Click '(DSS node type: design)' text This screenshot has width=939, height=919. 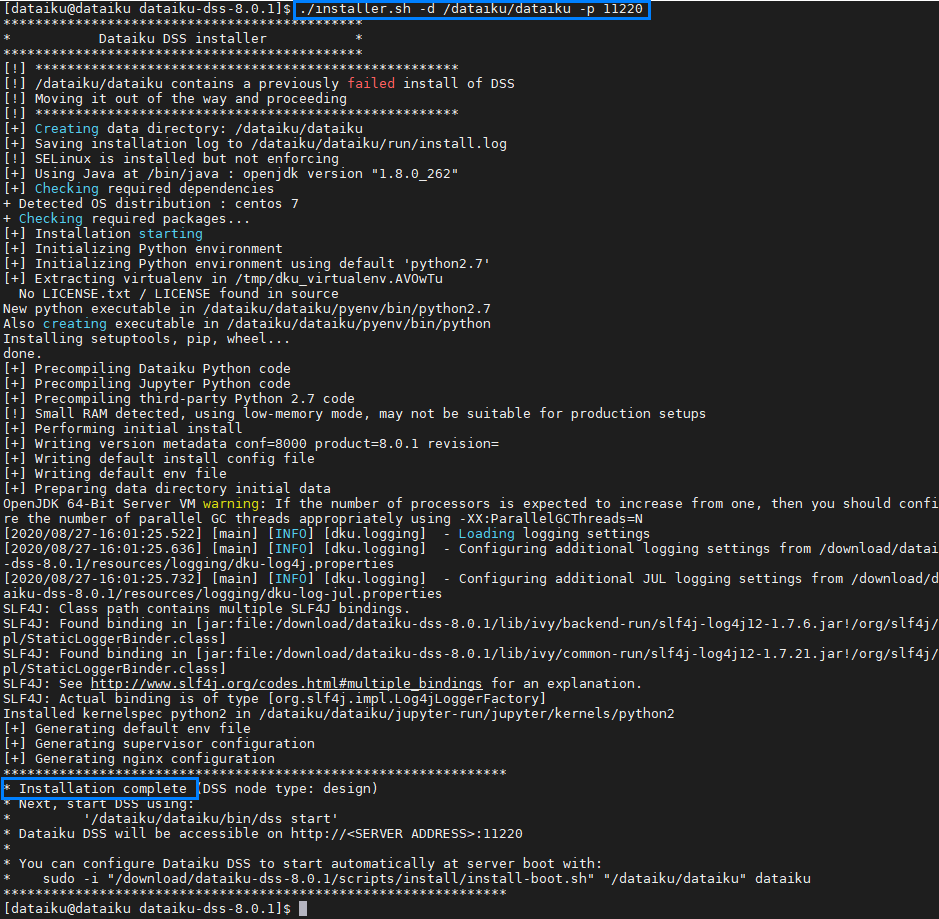289,788
